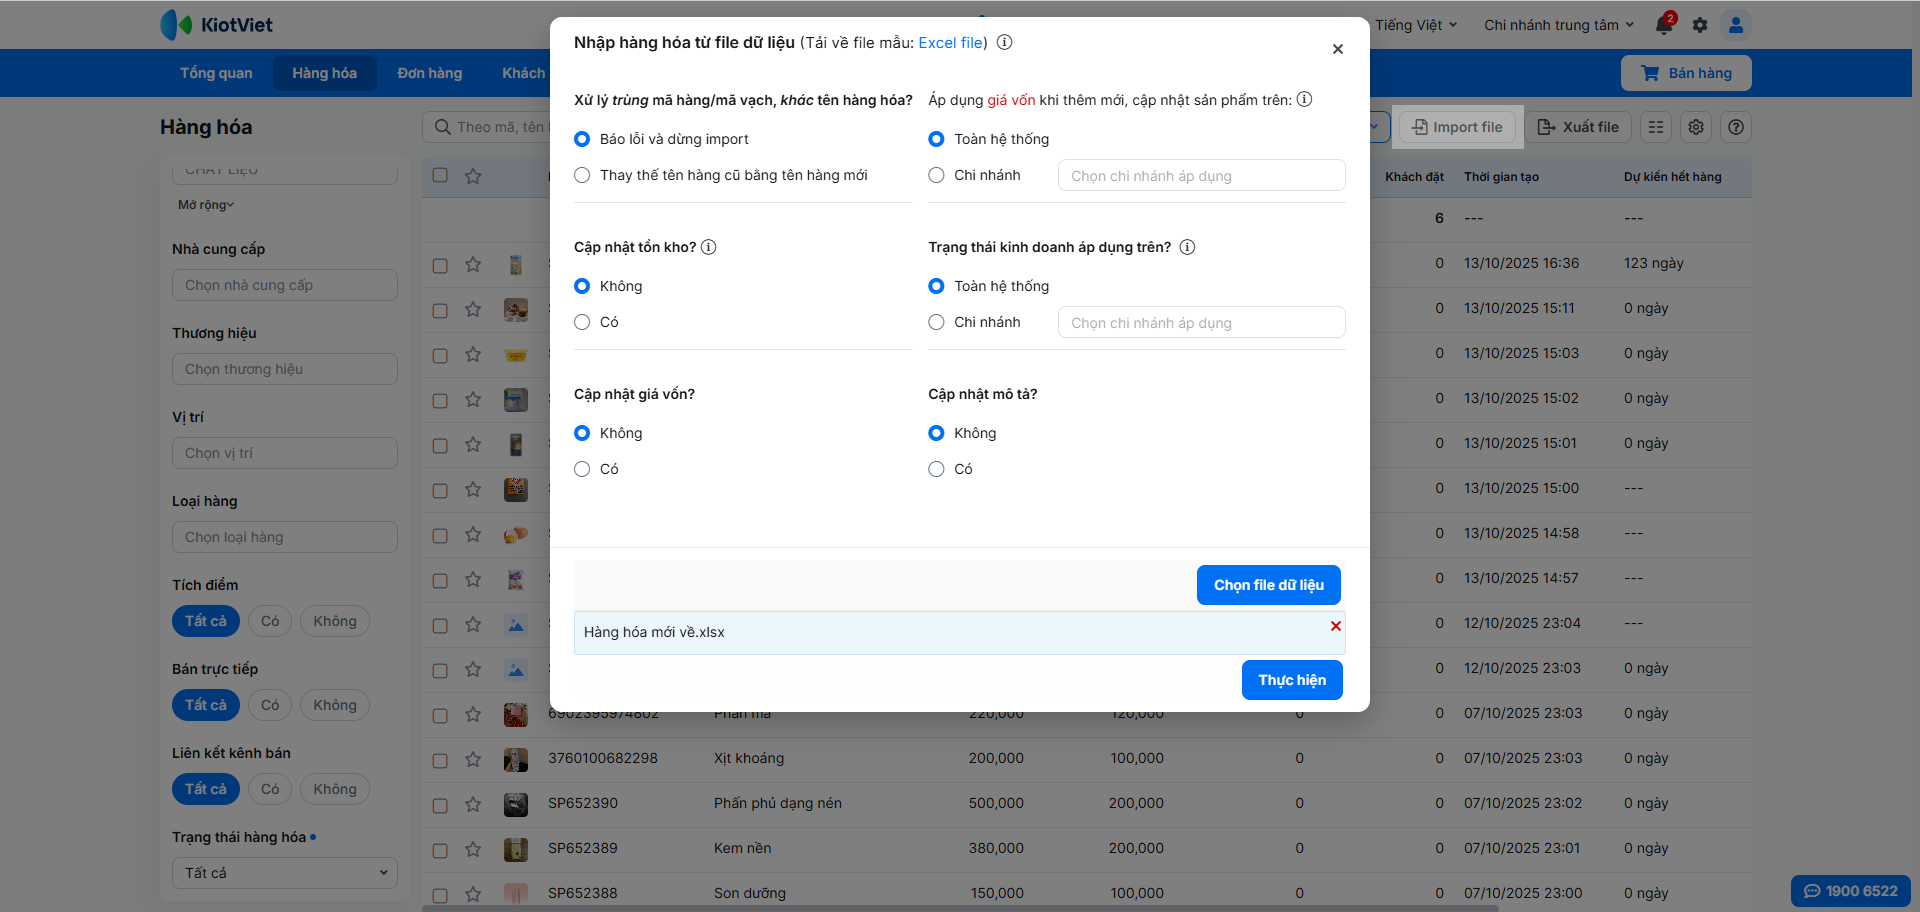Choose 'Có' under Cập nhật mô tả
The width and height of the screenshot is (1920, 912).
(936, 469)
